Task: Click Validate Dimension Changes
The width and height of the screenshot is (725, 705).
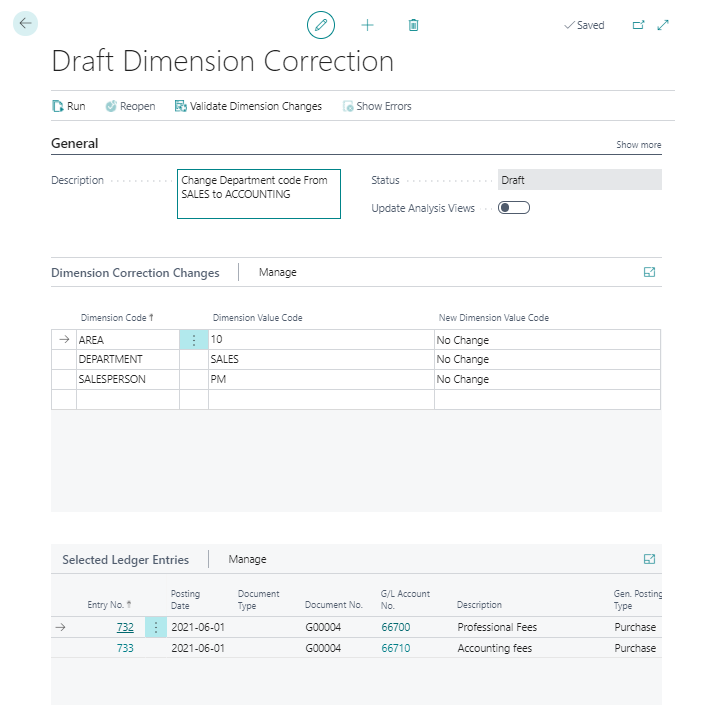Action: pyautogui.click(x=248, y=106)
